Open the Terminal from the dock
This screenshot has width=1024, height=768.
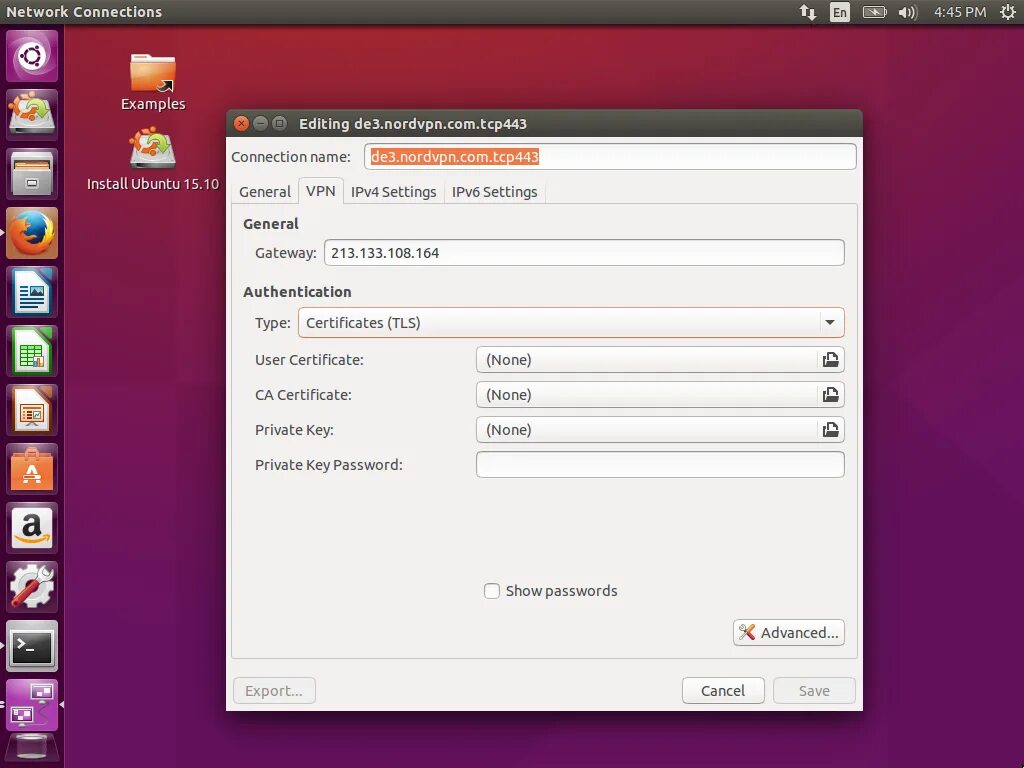coord(32,646)
